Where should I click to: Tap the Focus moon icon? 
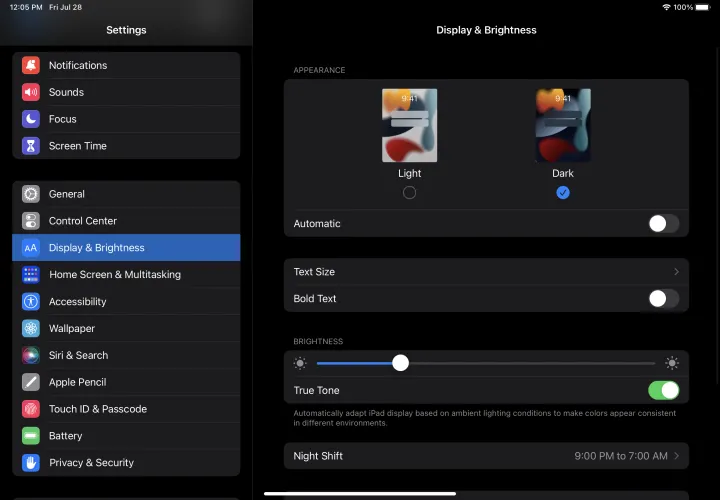tap(31, 119)
